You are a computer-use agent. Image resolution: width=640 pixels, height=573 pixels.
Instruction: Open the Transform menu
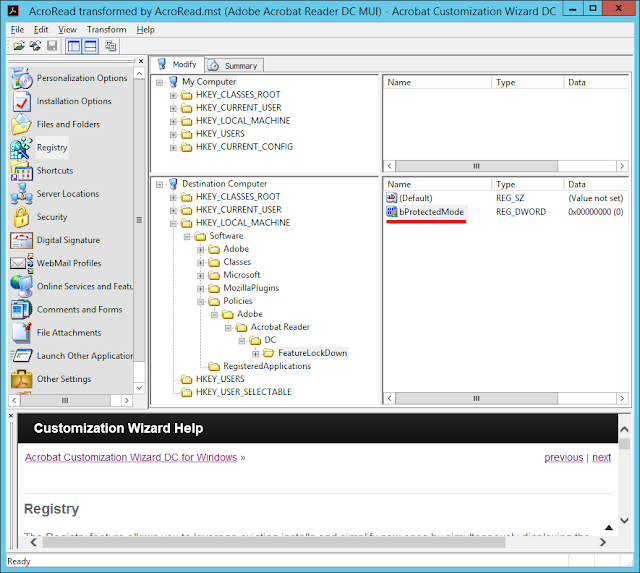click(x=107, y=30)
